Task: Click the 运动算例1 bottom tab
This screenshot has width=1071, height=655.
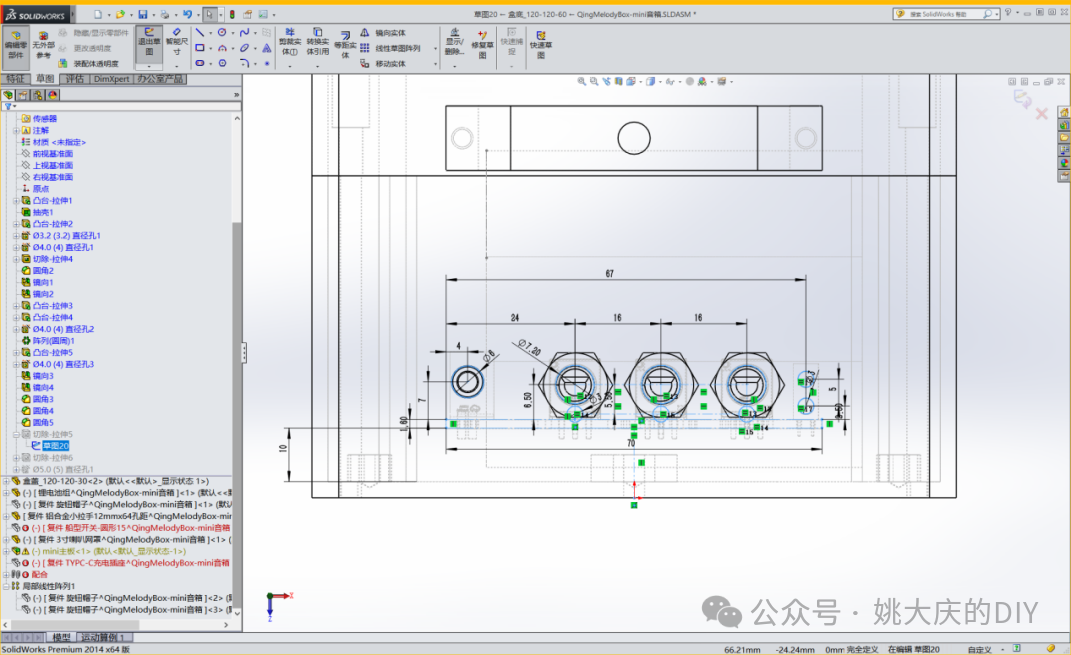Action: 105,637
